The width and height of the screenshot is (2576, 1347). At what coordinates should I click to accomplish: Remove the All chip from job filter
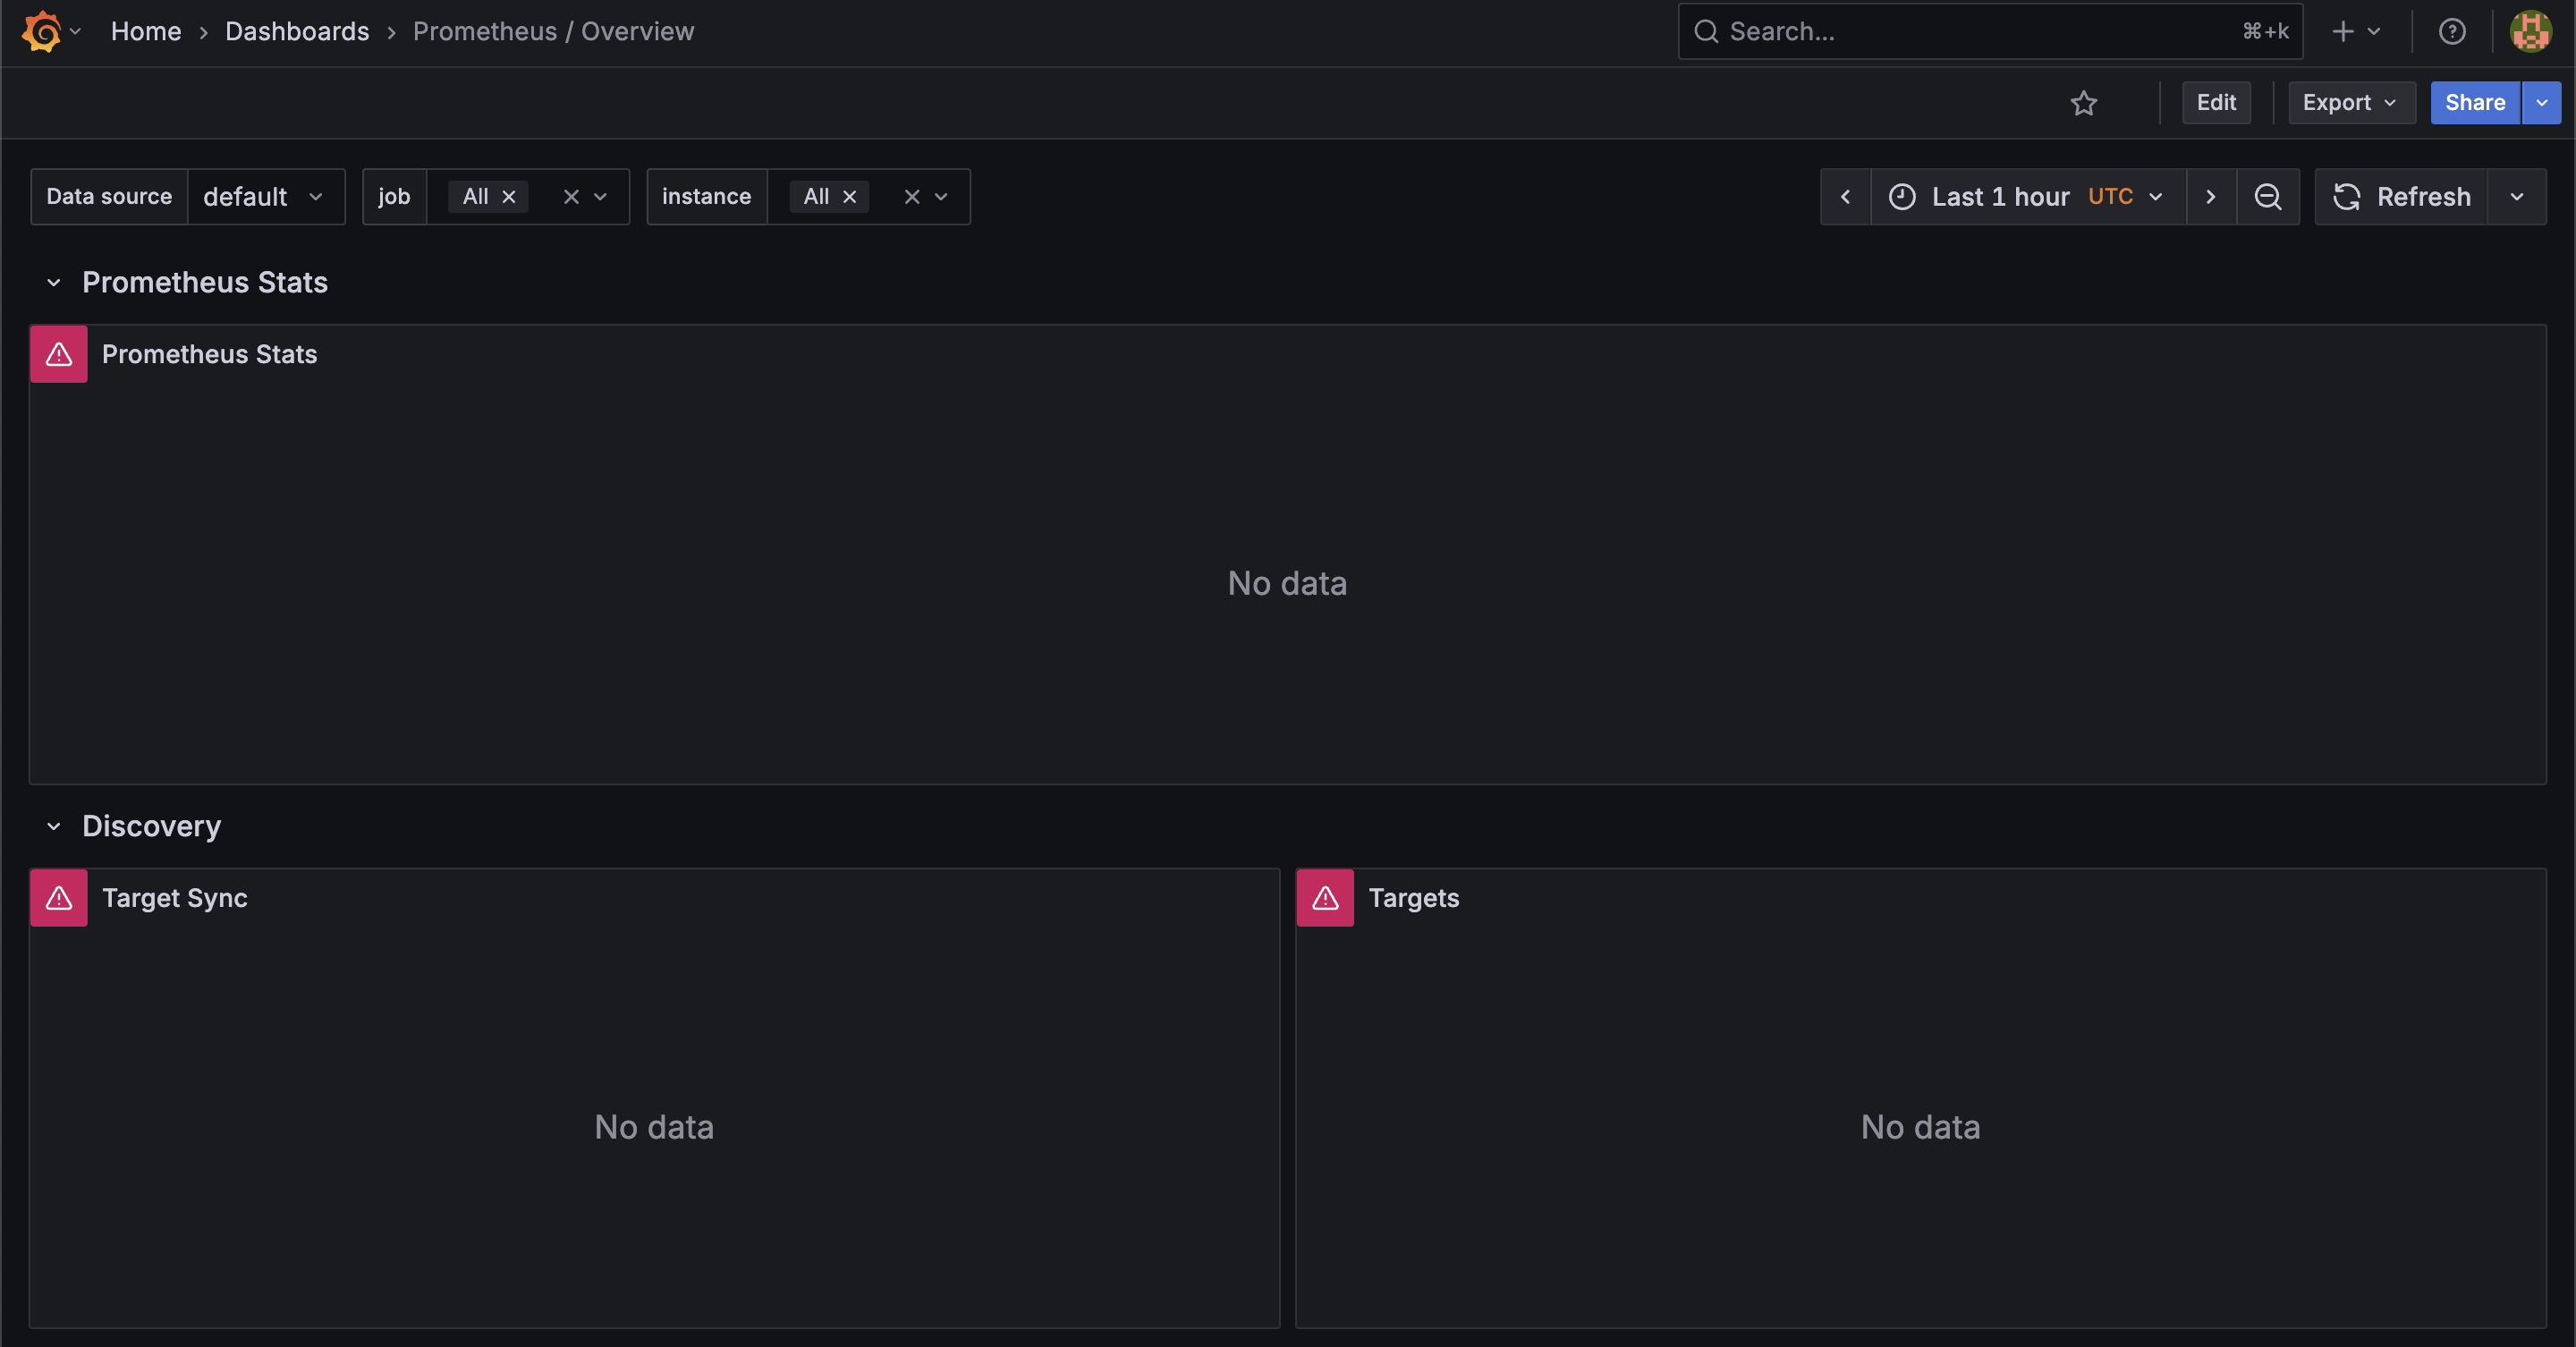pos(509,197)
